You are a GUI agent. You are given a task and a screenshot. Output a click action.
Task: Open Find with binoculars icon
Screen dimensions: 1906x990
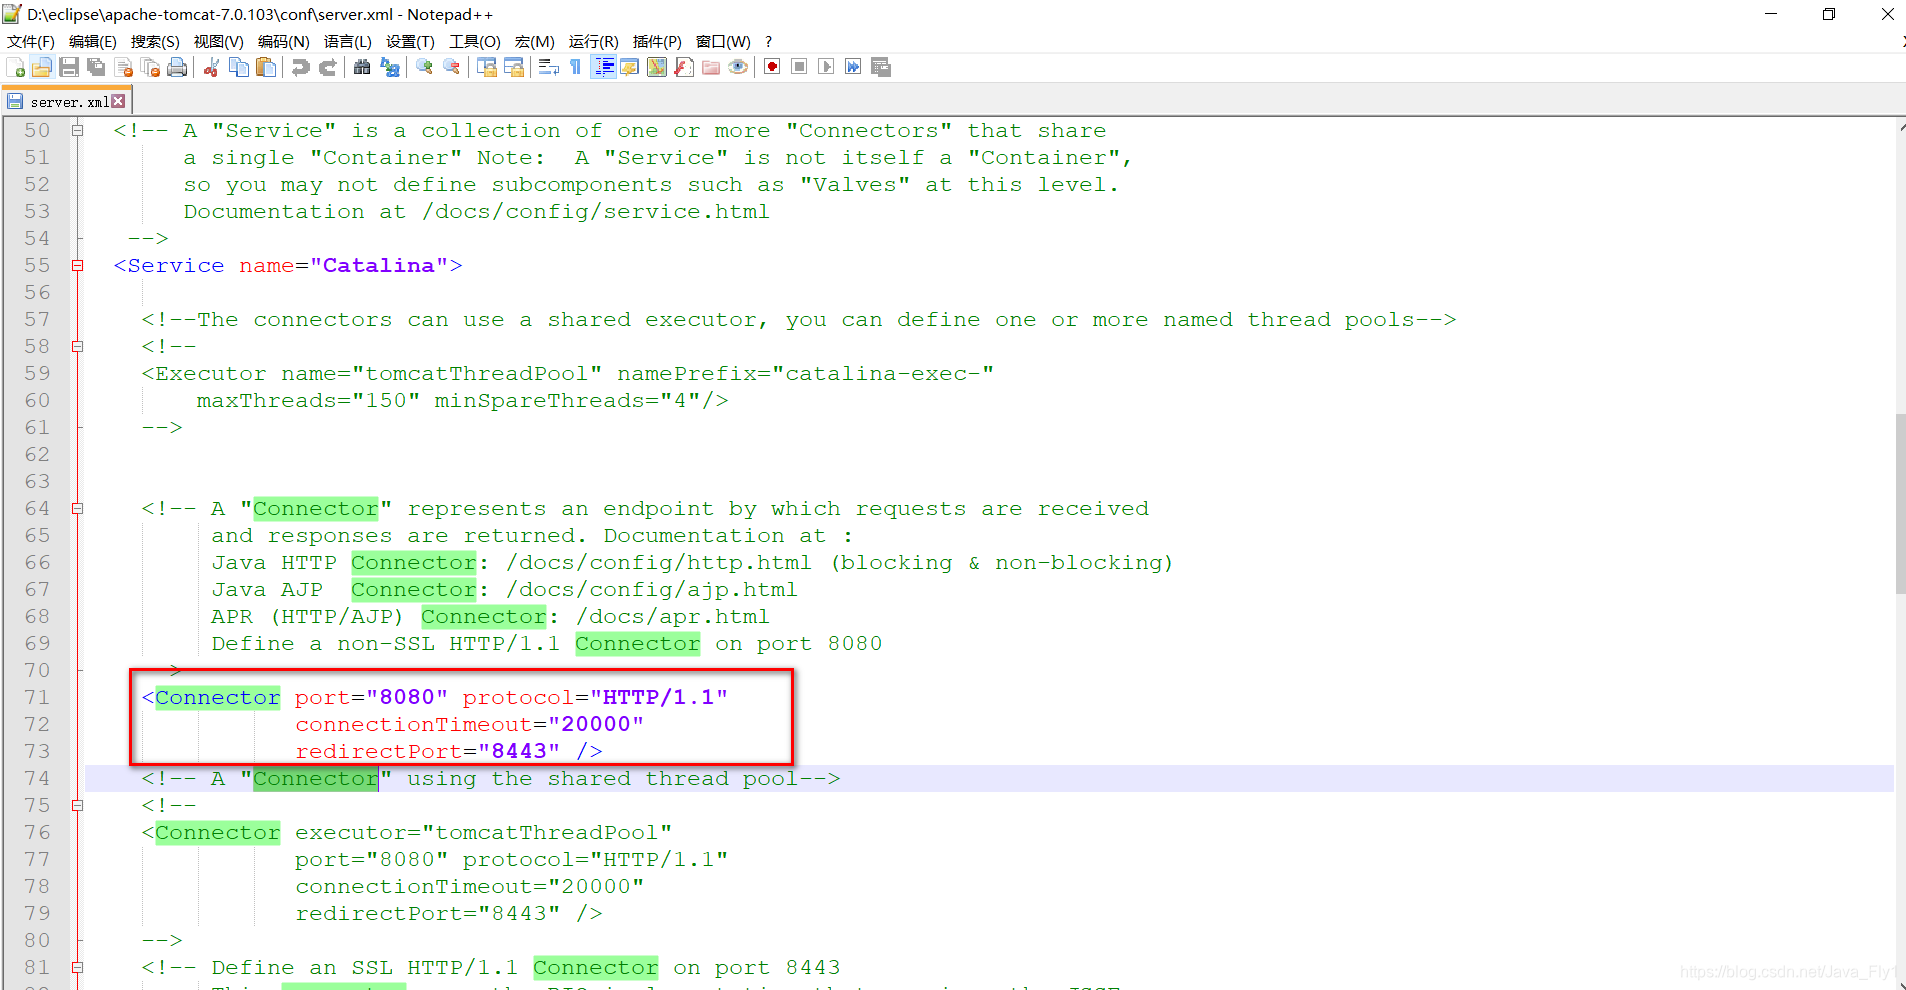click(362, 67)
